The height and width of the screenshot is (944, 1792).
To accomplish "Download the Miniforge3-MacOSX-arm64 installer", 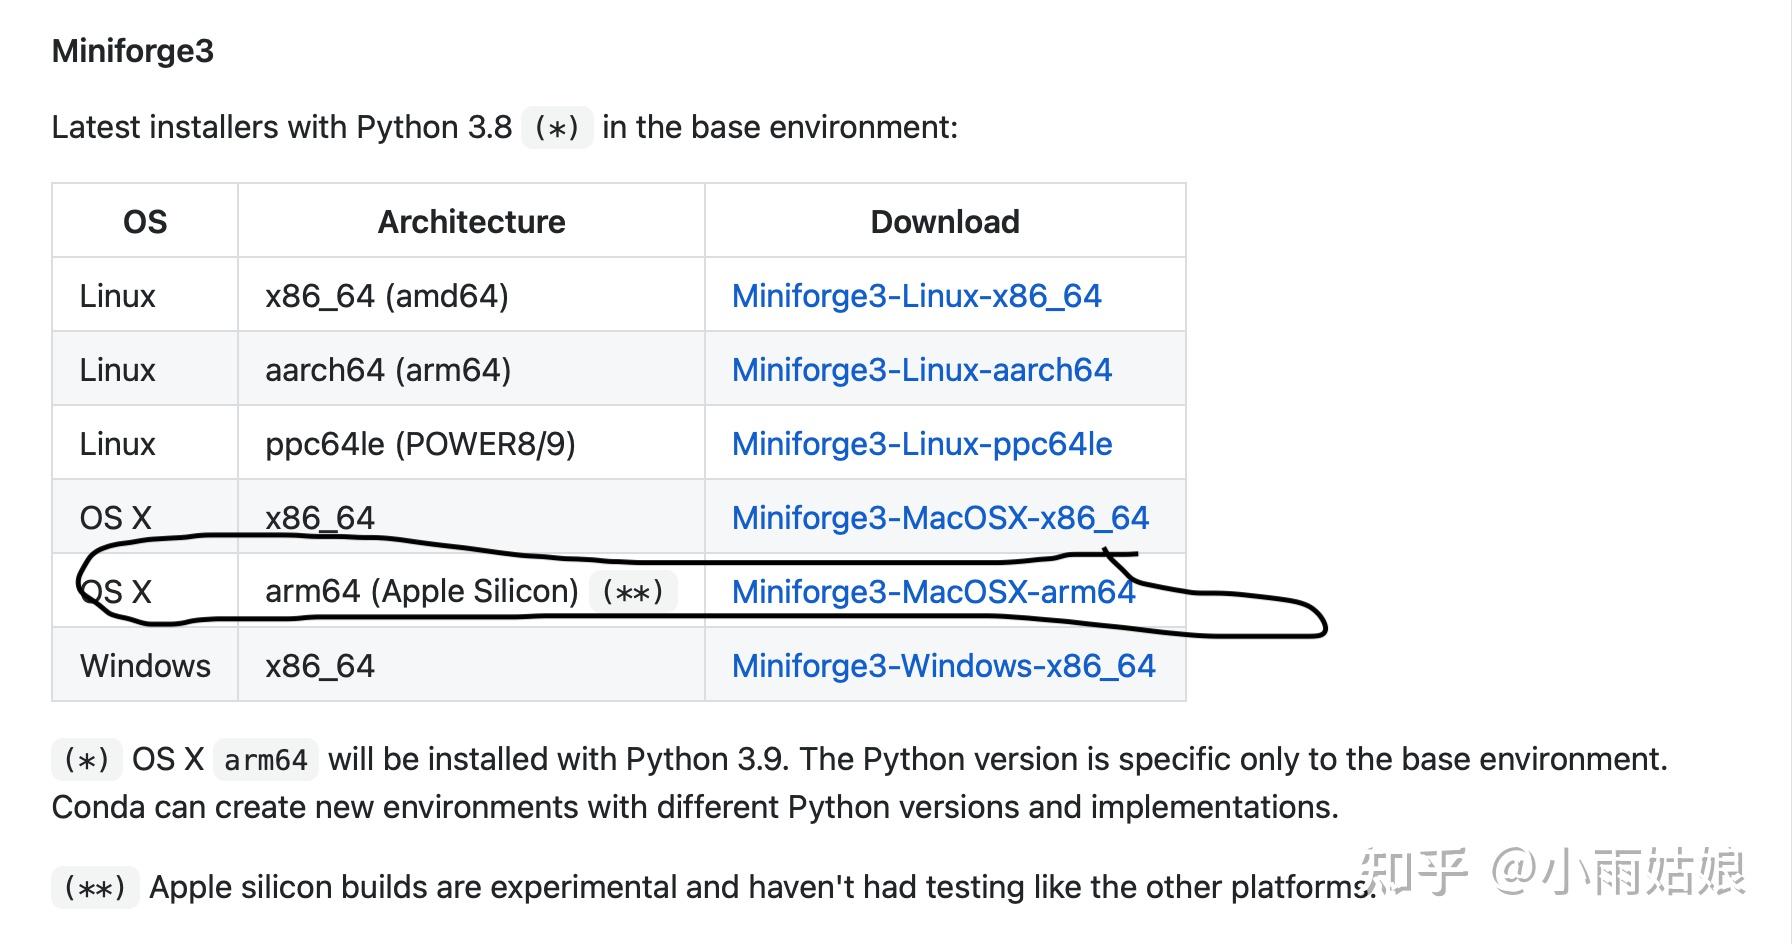I will (x=933, y=592).
